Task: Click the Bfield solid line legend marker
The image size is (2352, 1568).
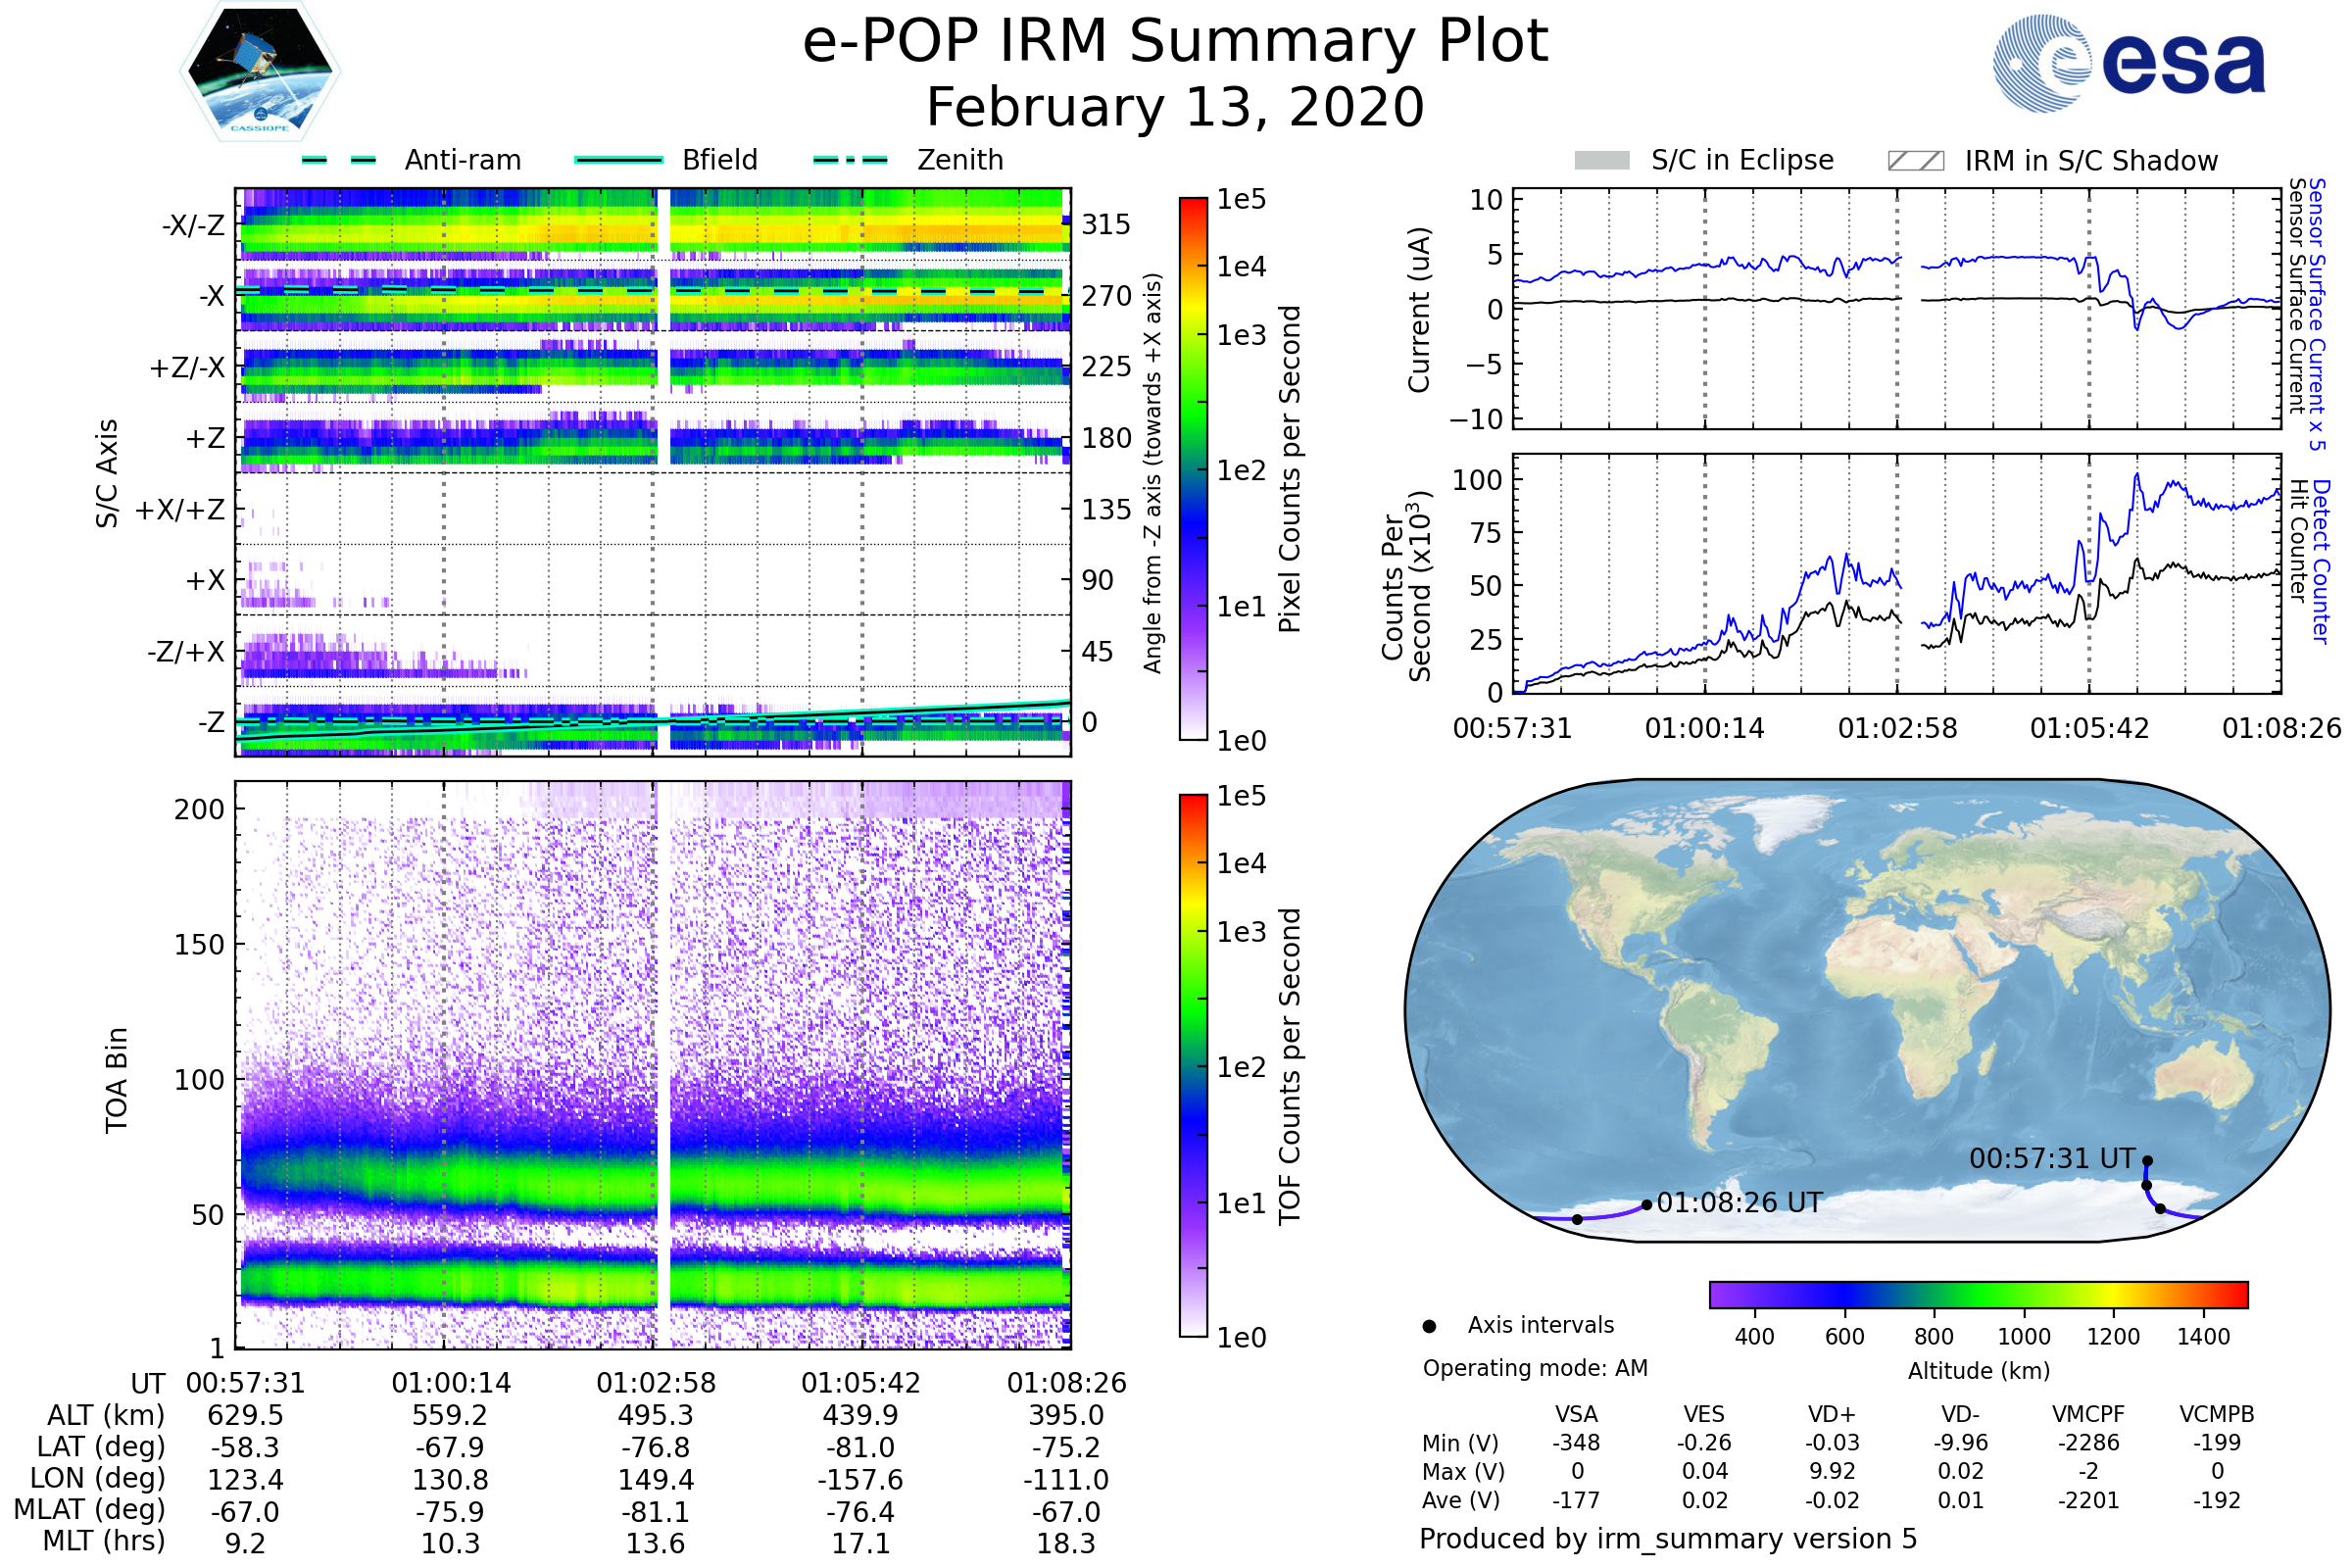Action: coord(618,160)
